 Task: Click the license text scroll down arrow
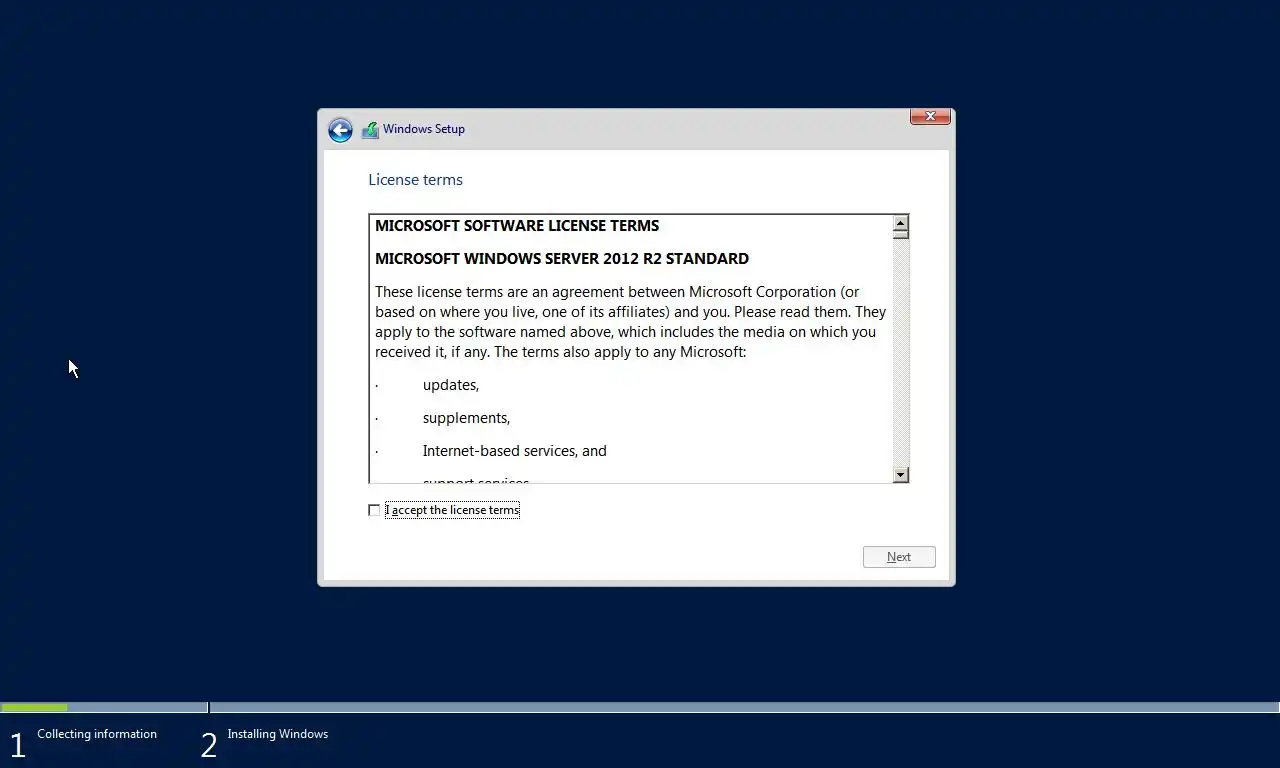click(901, 475)
